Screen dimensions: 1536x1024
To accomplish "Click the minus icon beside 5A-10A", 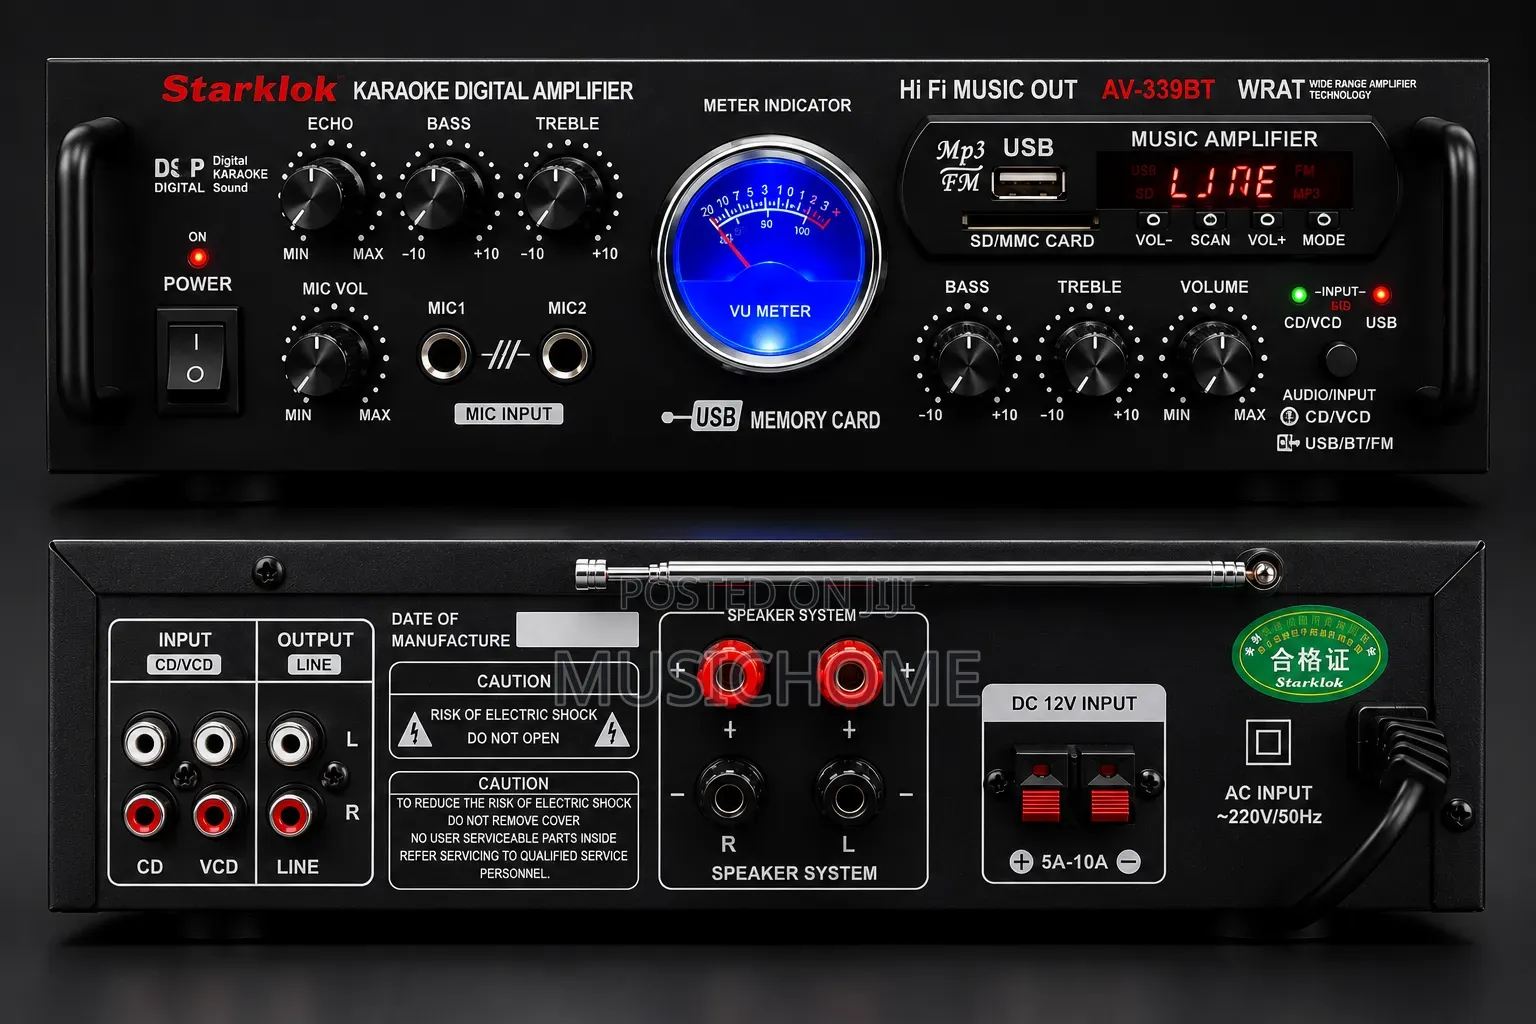I will [1129, 862].
